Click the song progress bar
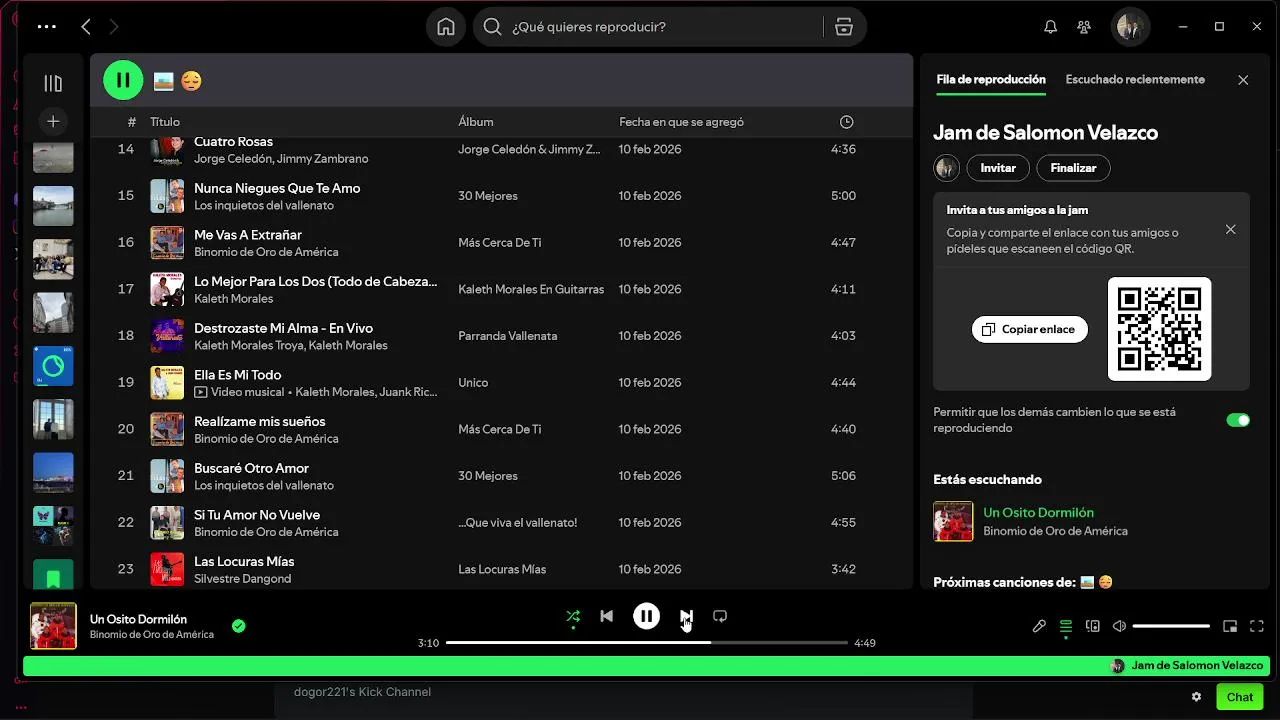 647,643
